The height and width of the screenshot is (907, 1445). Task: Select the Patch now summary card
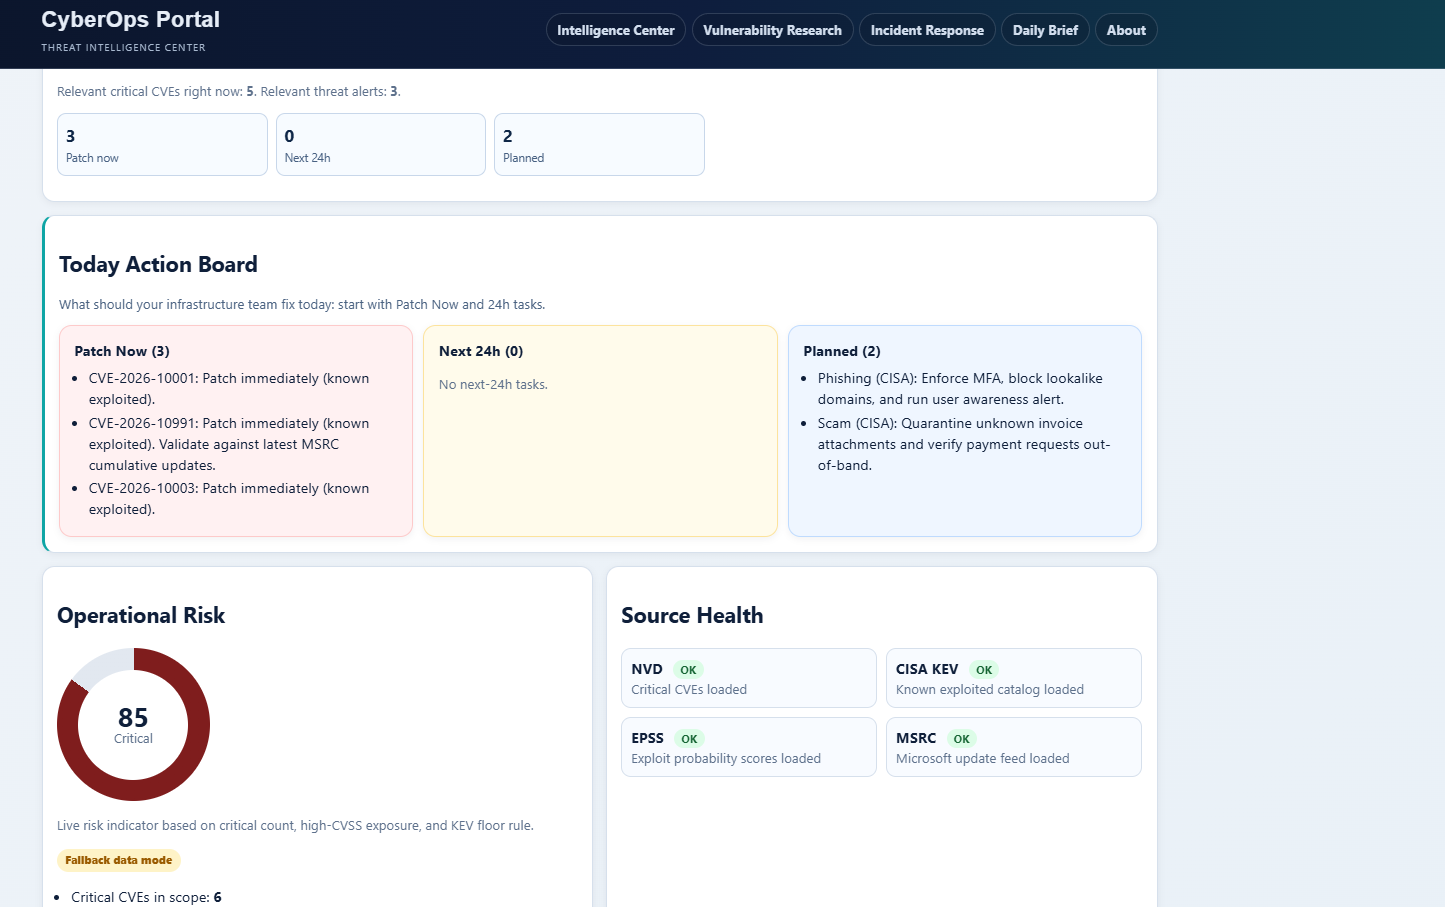(162, 144)
